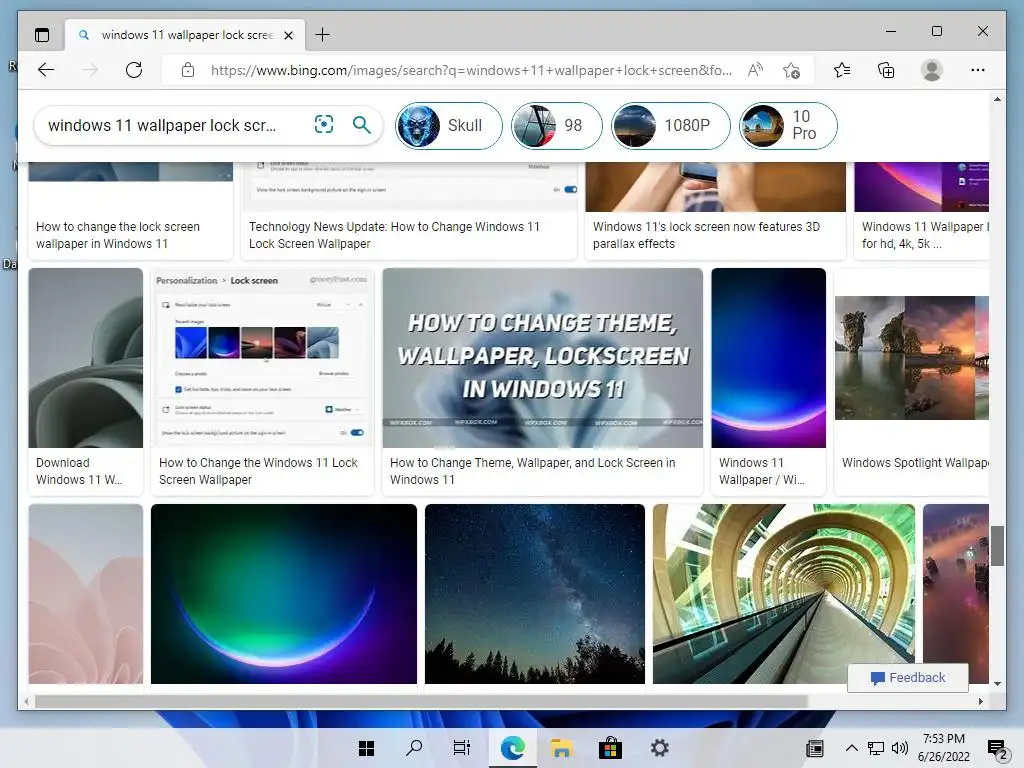Open the Favorites list

click(x=842, y=70)
